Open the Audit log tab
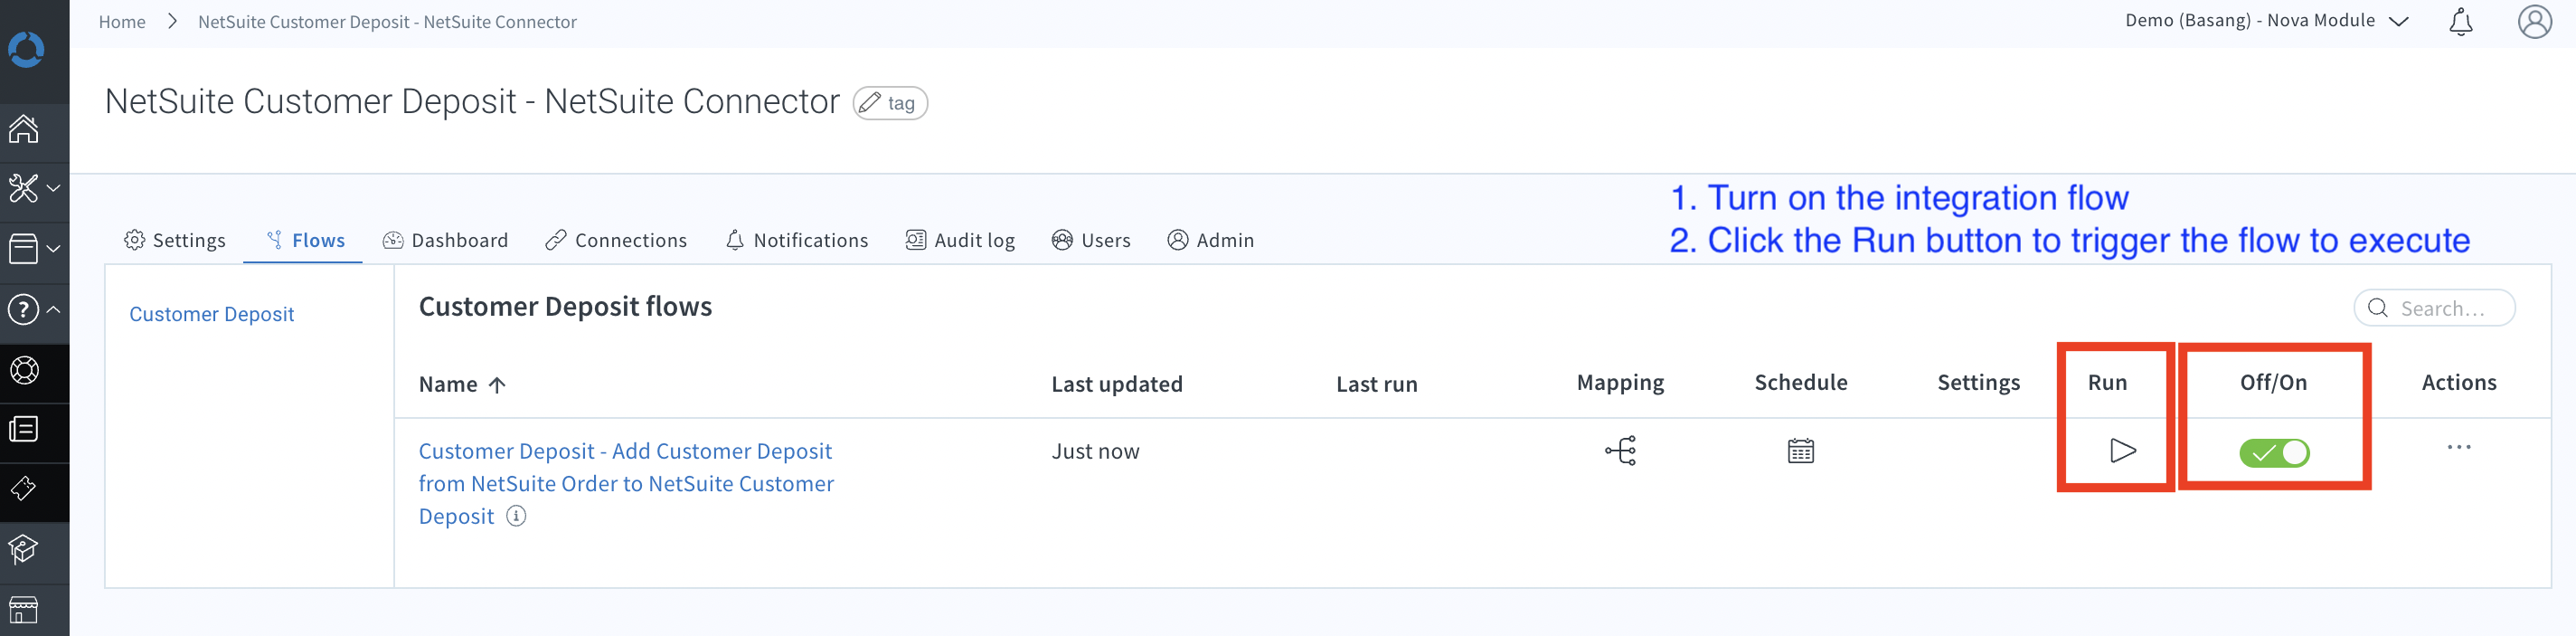Image resolution: width=2576 pixels, height=636 pixels. (960, 240)
